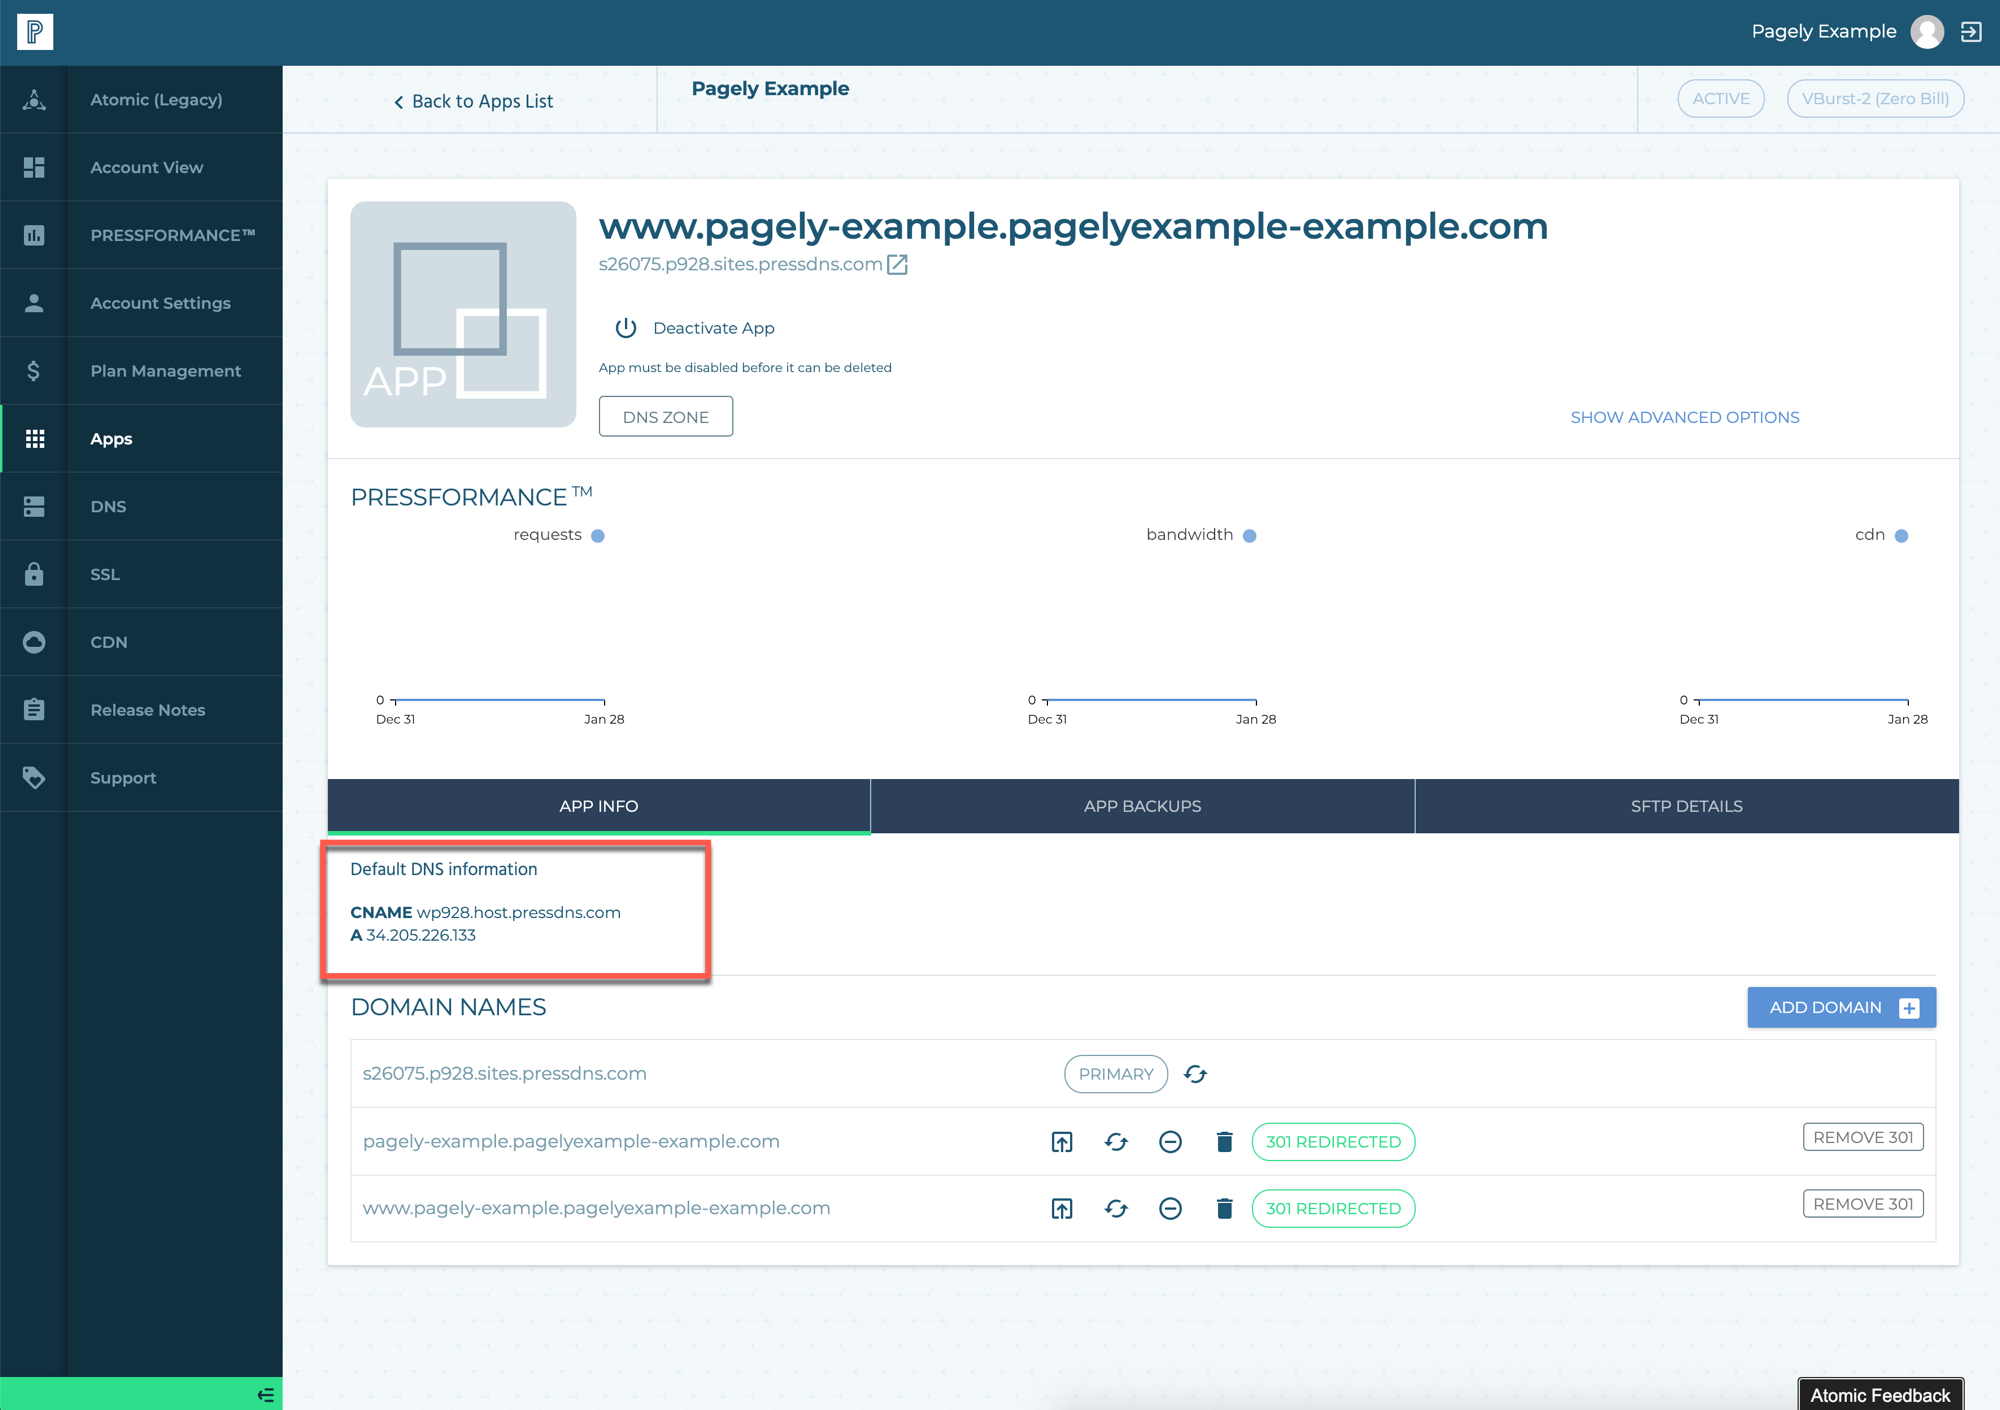This screenshot has width=2000, height=1410.
Task: Click the logout icon
Action: click(x=1971, y=32)
